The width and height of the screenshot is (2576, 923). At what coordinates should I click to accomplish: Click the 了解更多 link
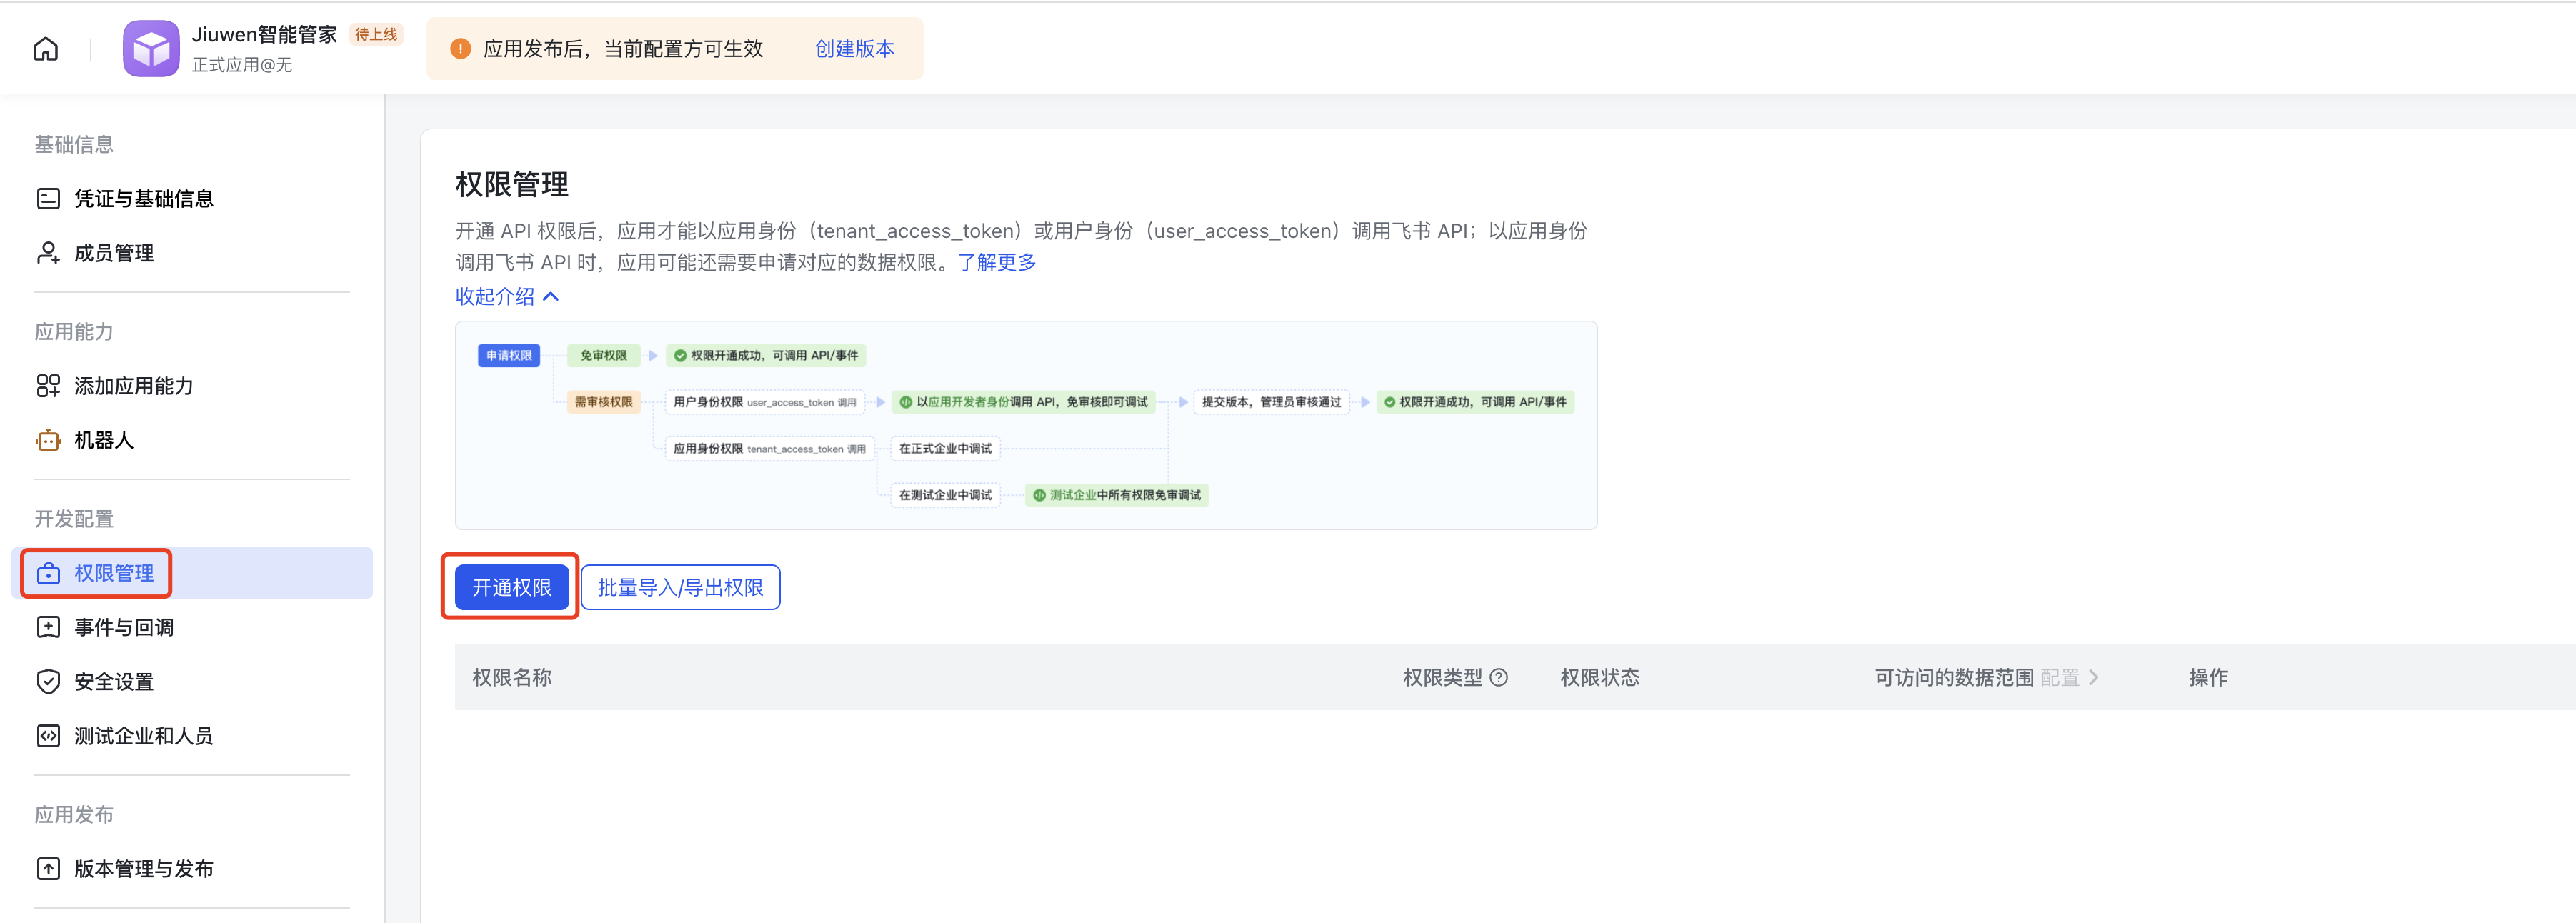coord(996,263)
